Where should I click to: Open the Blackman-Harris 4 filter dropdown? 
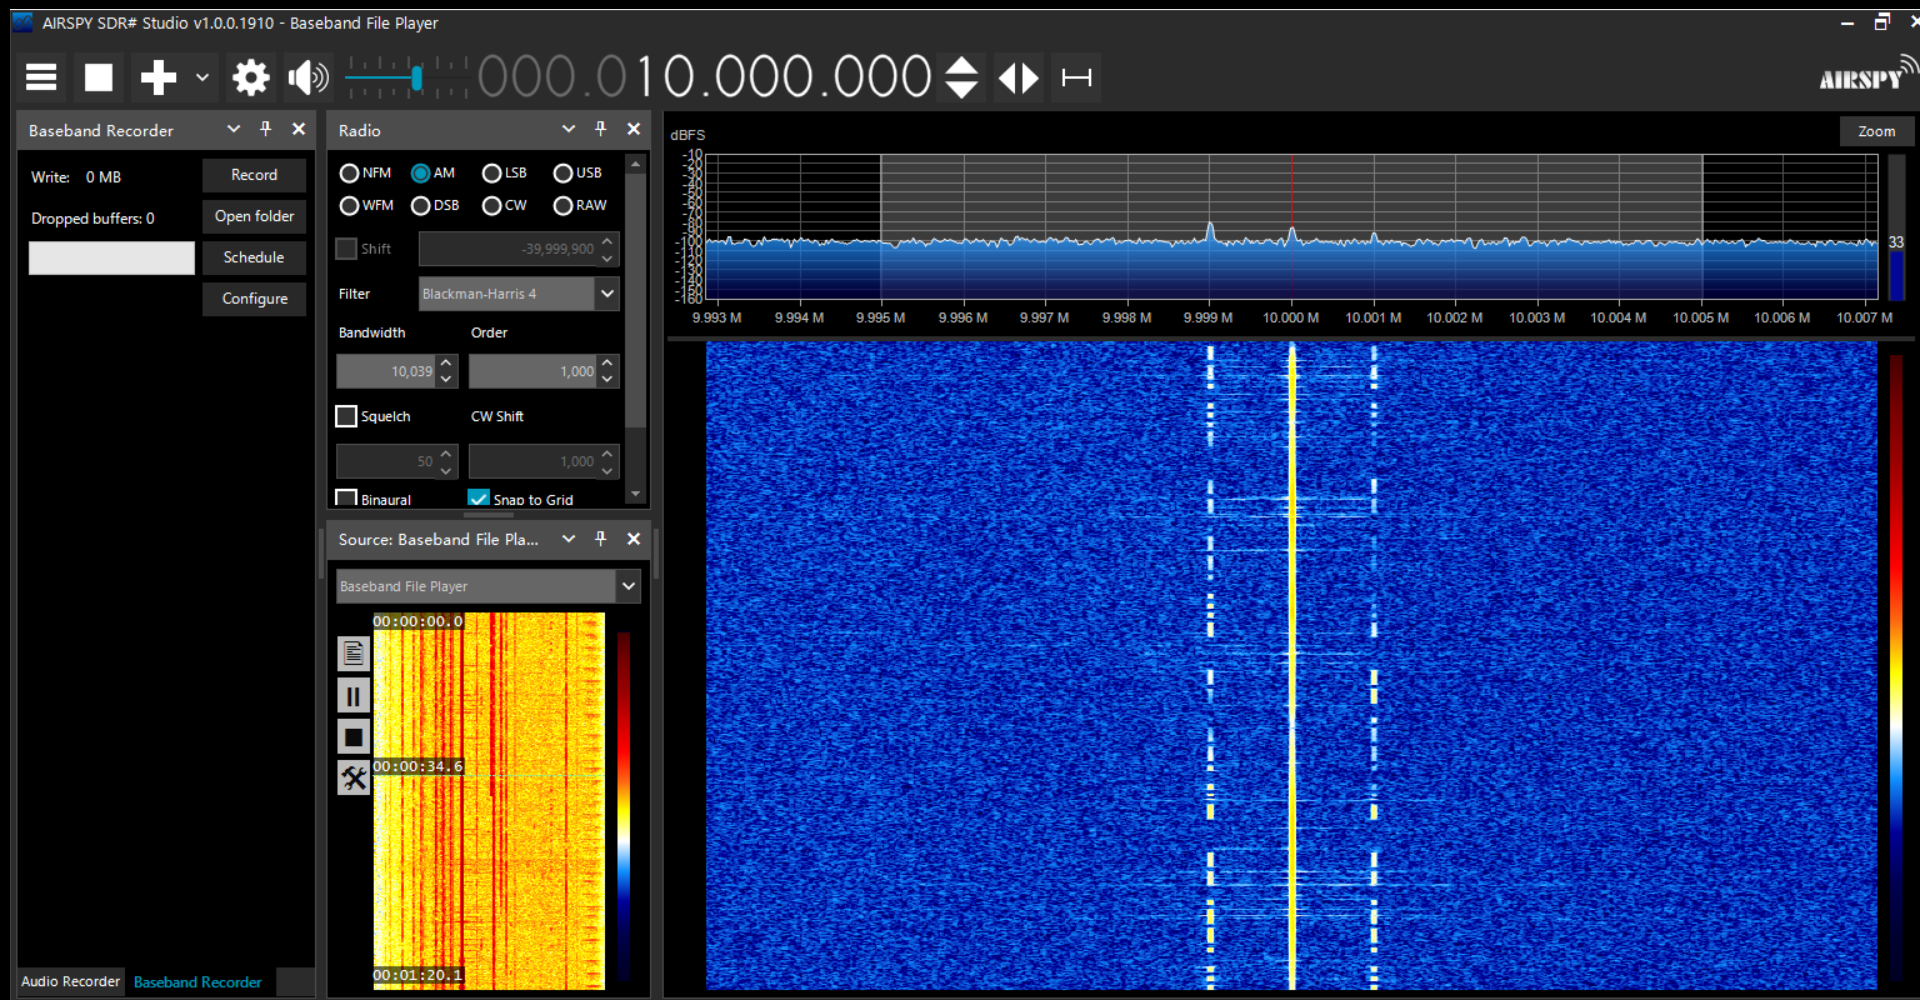point(606,293)
